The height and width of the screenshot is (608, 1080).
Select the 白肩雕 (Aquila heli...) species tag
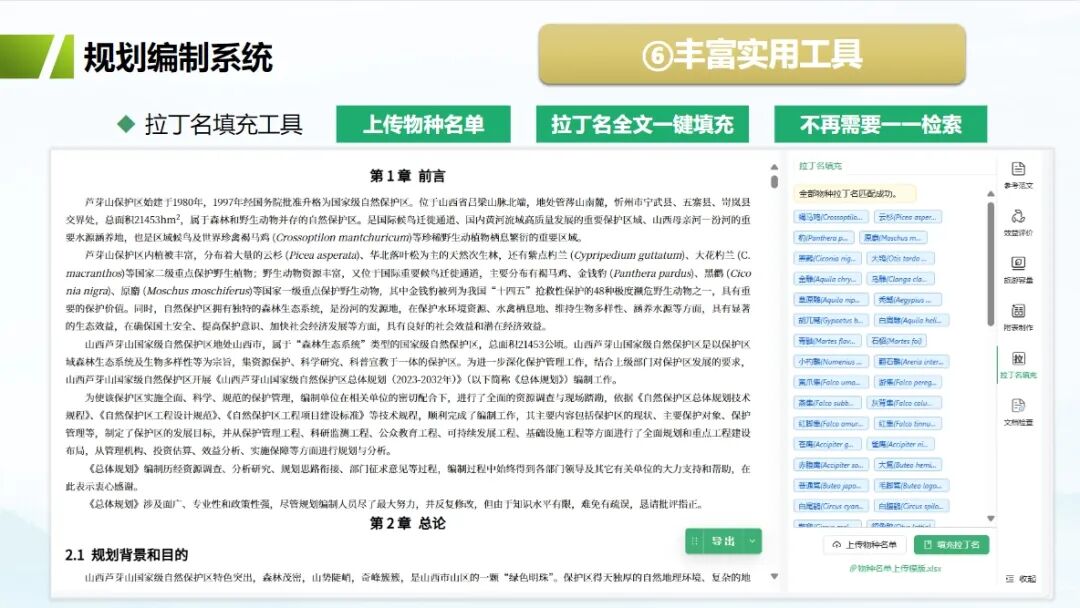(911, 320)
